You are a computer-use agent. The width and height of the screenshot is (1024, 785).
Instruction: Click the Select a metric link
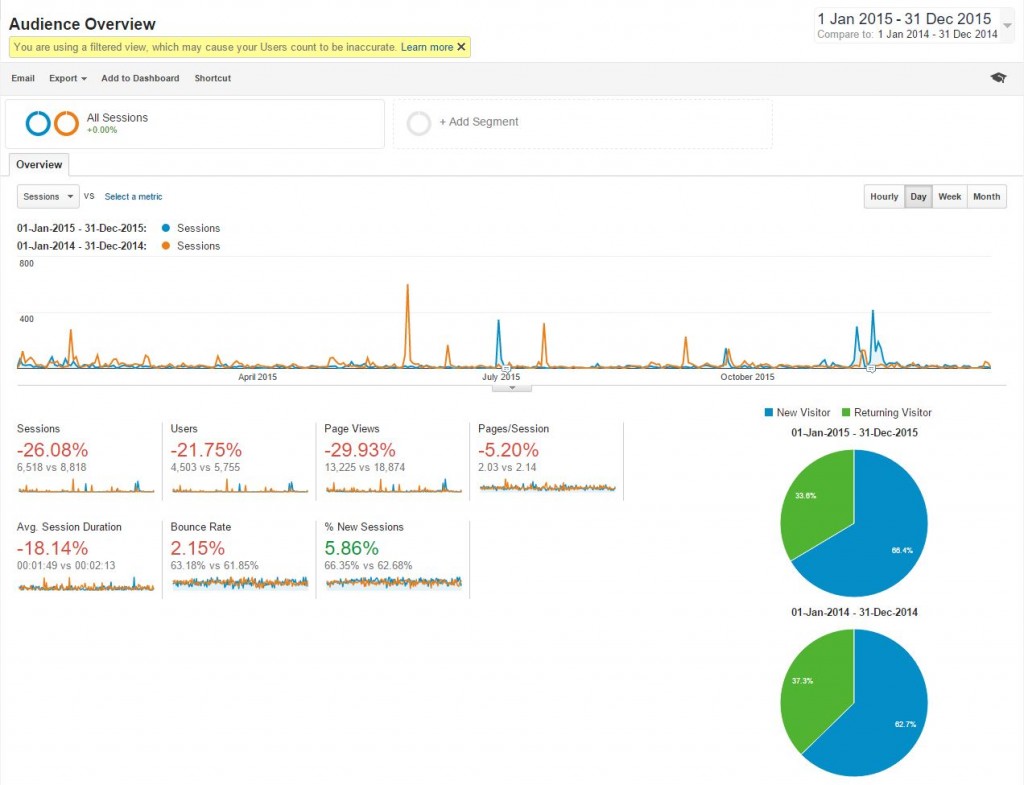133,197
